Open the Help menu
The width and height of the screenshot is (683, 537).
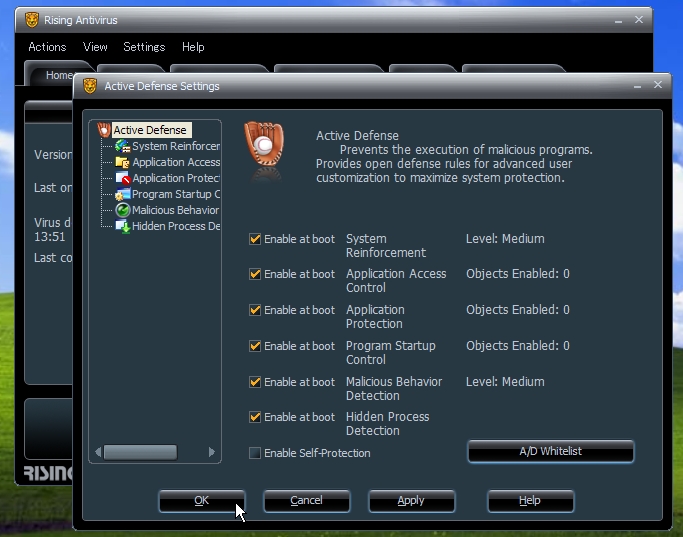click(x=193, y=47)
